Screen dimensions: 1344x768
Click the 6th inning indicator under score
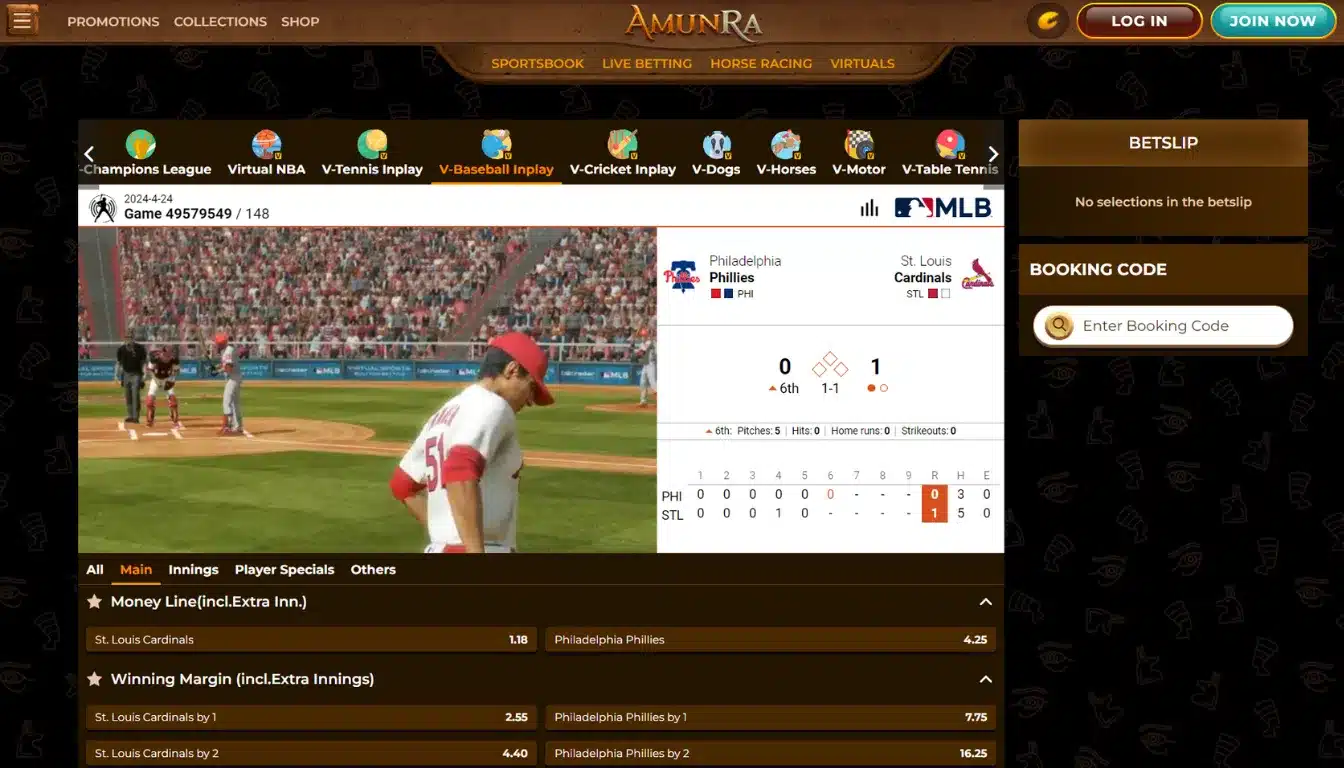[783, 389]
